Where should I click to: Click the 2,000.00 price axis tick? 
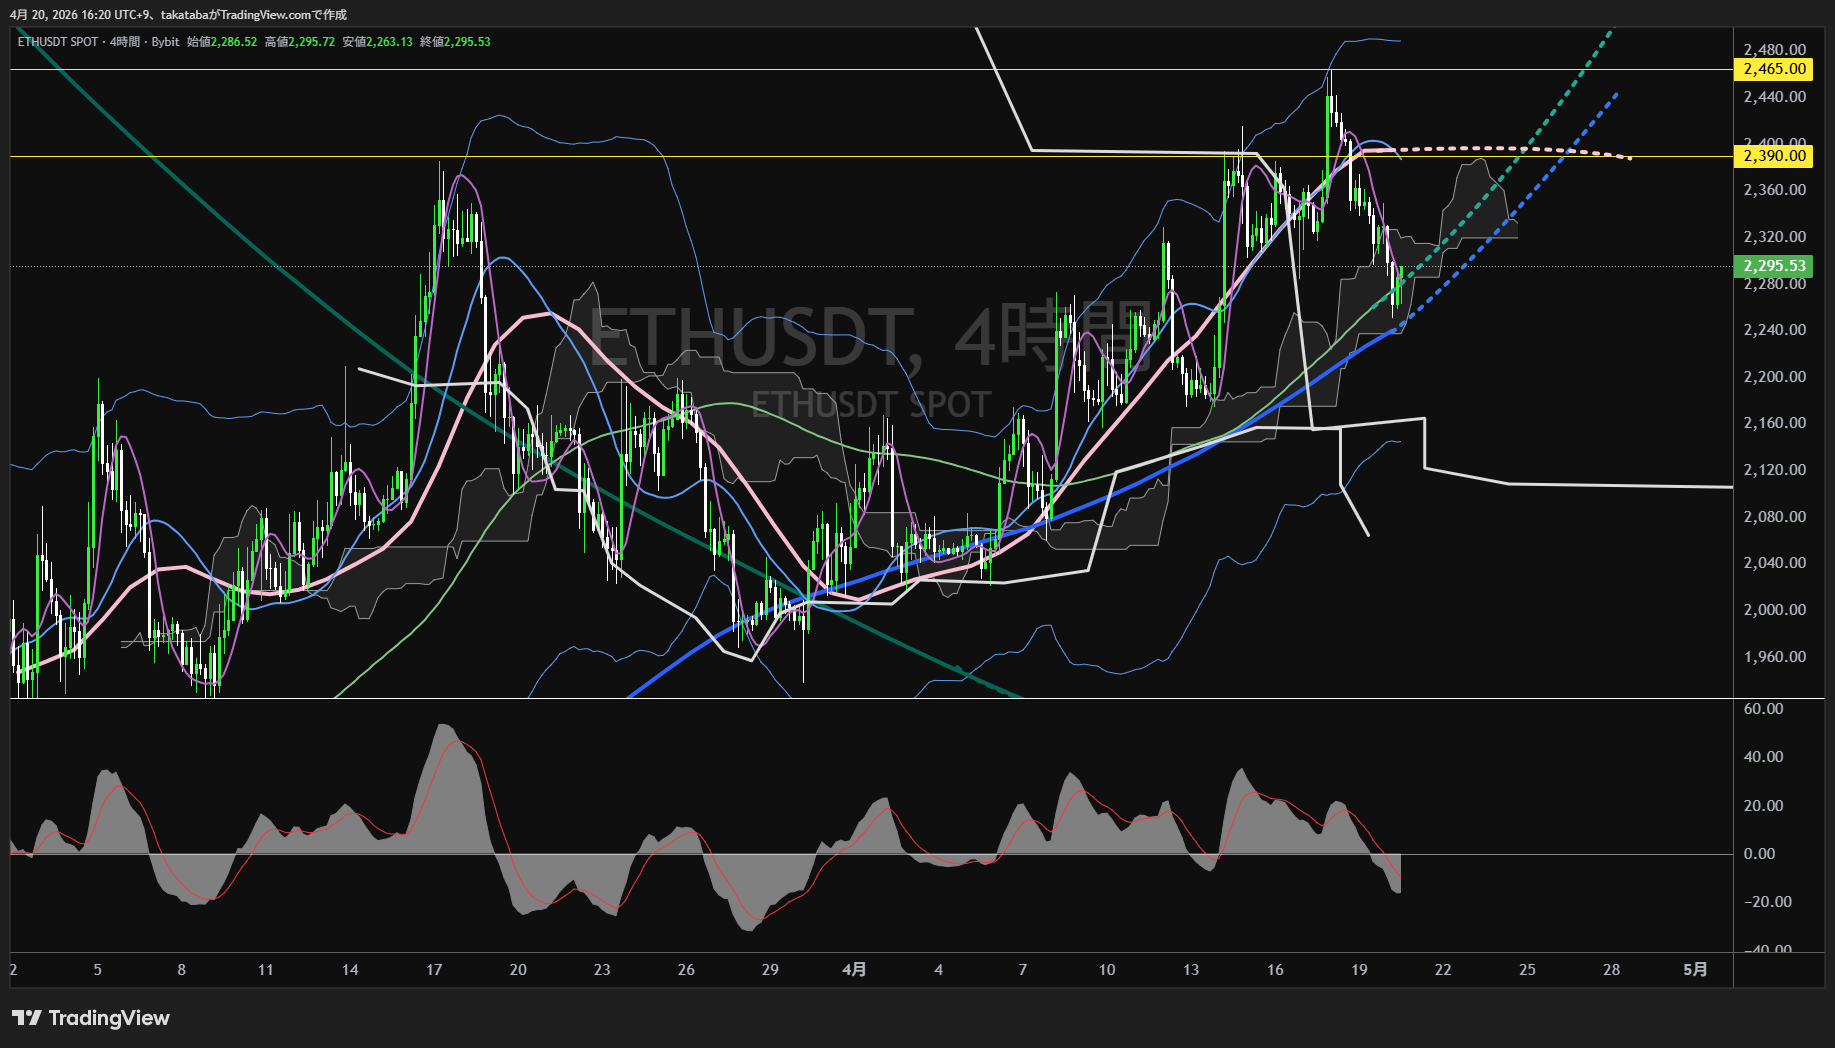click(x=1774, y=610)
